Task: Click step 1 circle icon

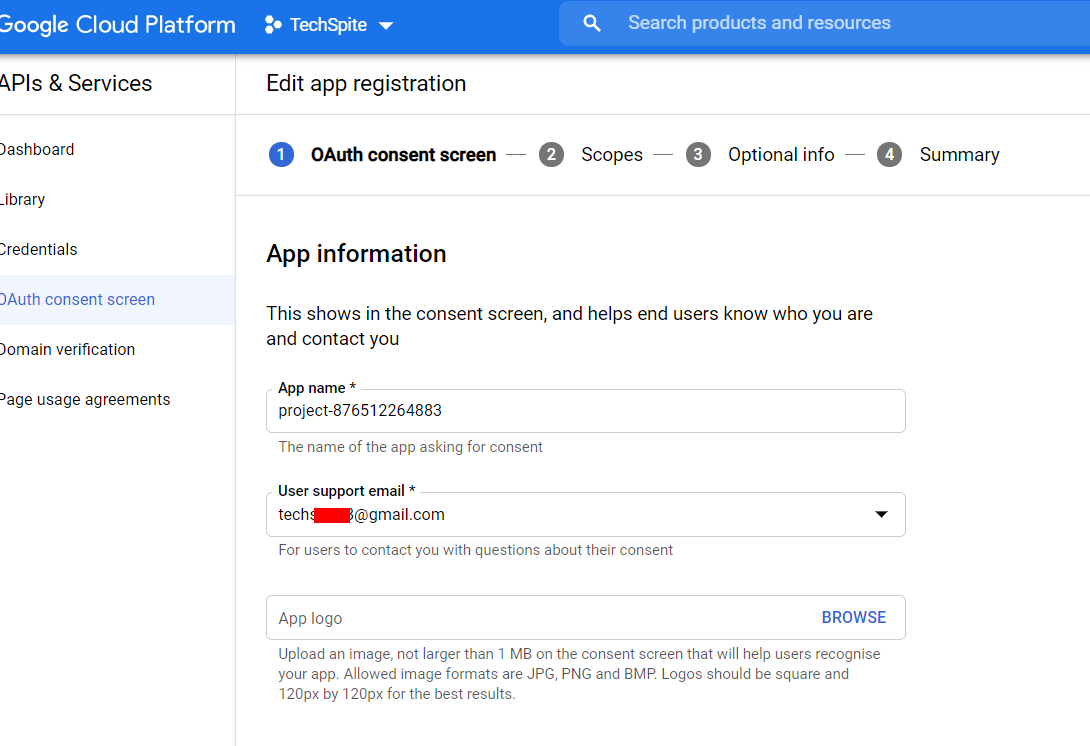Action: 281,155
